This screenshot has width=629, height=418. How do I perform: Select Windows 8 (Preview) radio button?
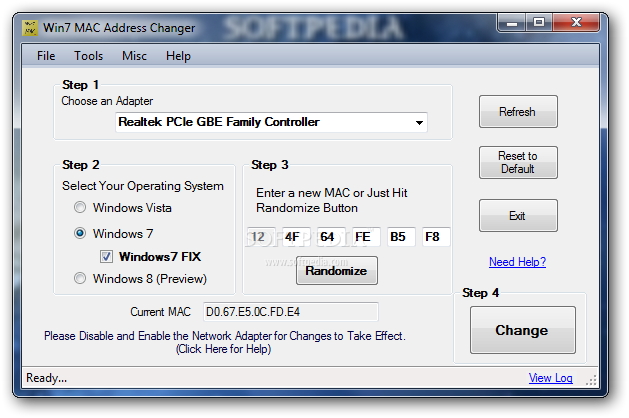tap(80, 278)
